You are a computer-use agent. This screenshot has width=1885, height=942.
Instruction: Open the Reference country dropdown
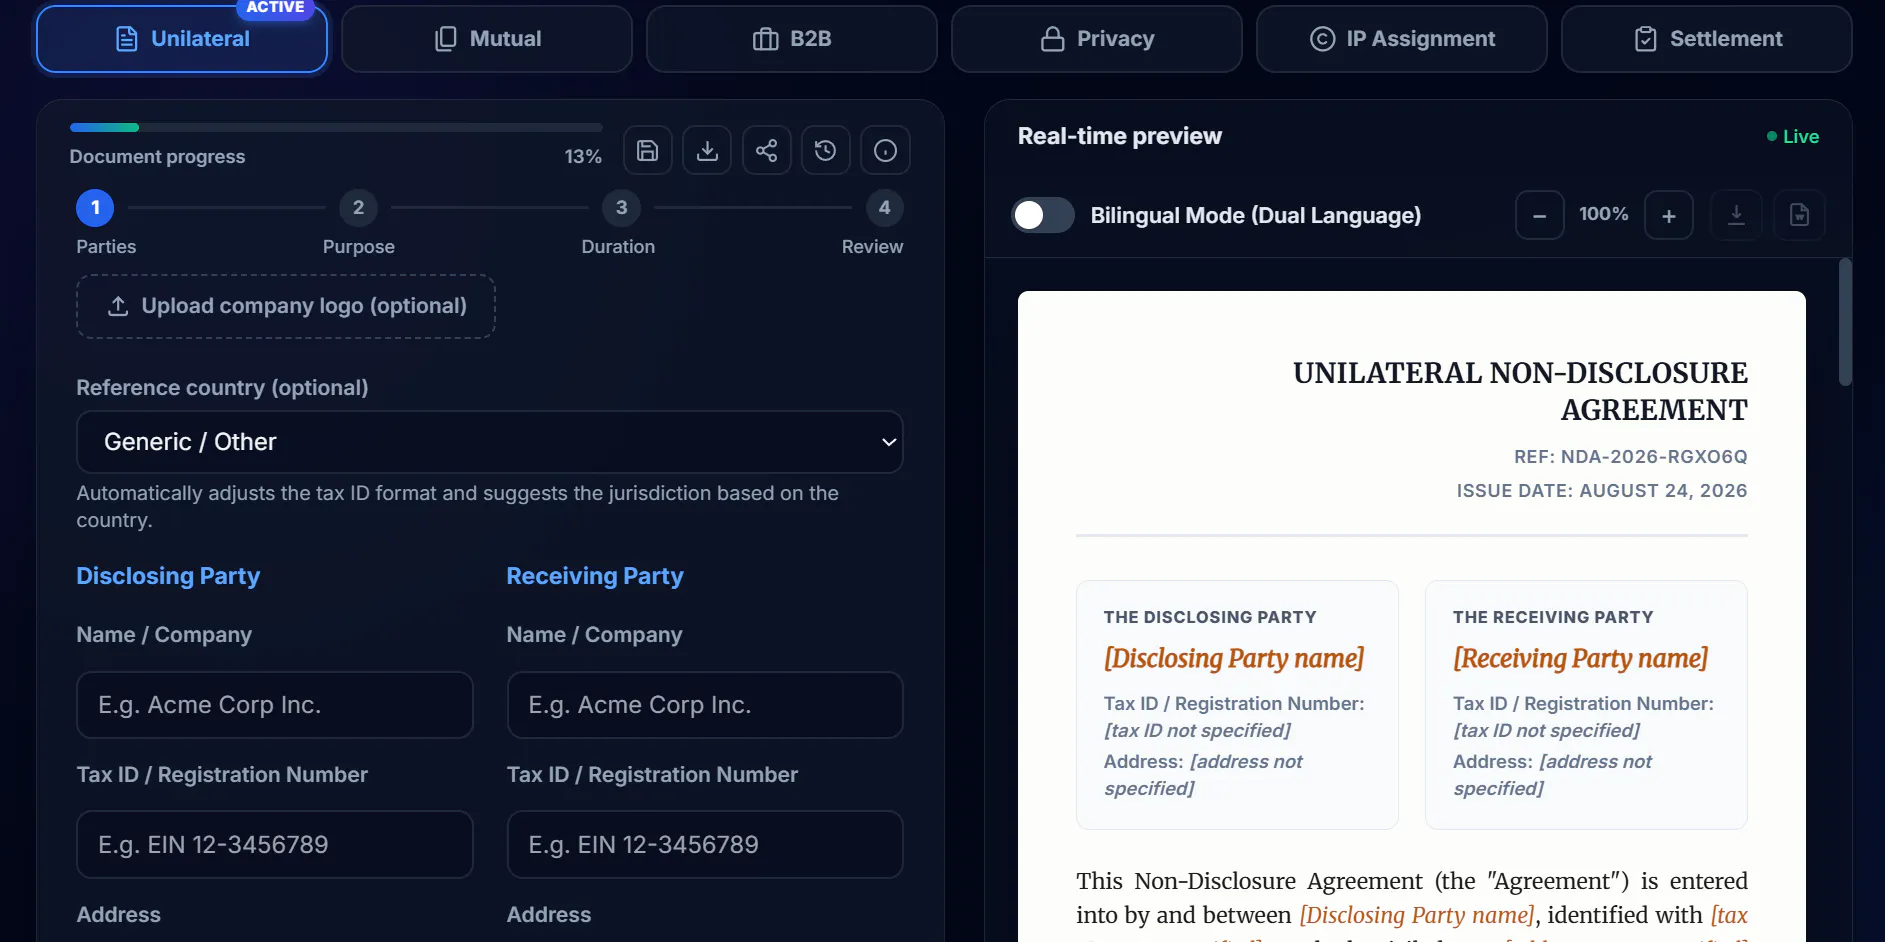pyautogui.click(x=490, y=442)
